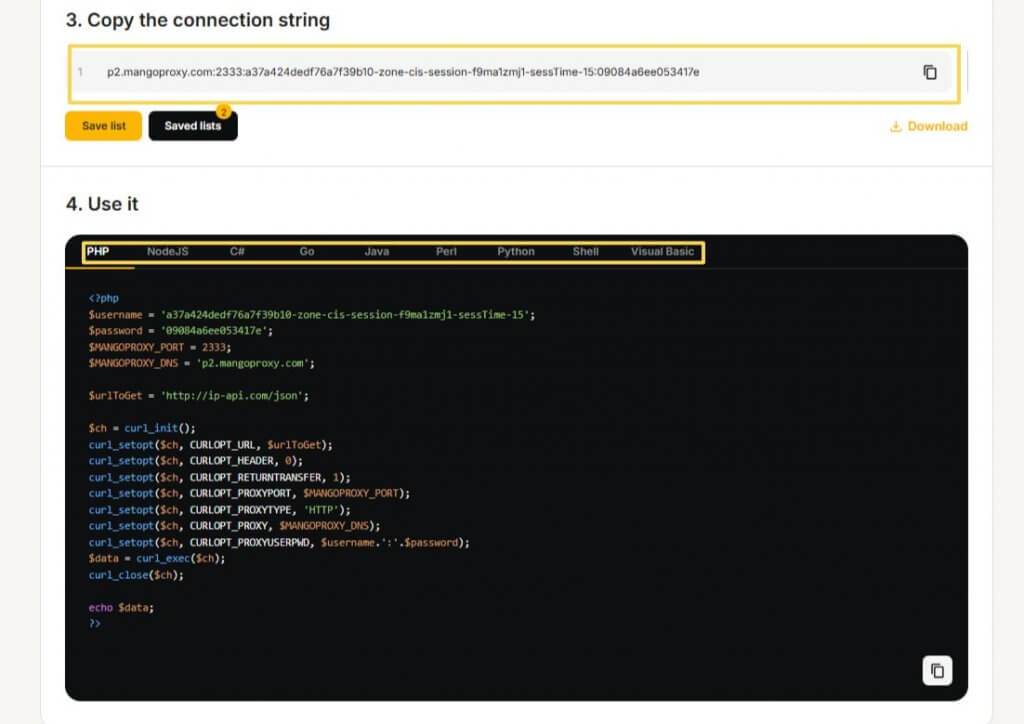Click the Download text link

pyautogui.click(x=937, y=127)
